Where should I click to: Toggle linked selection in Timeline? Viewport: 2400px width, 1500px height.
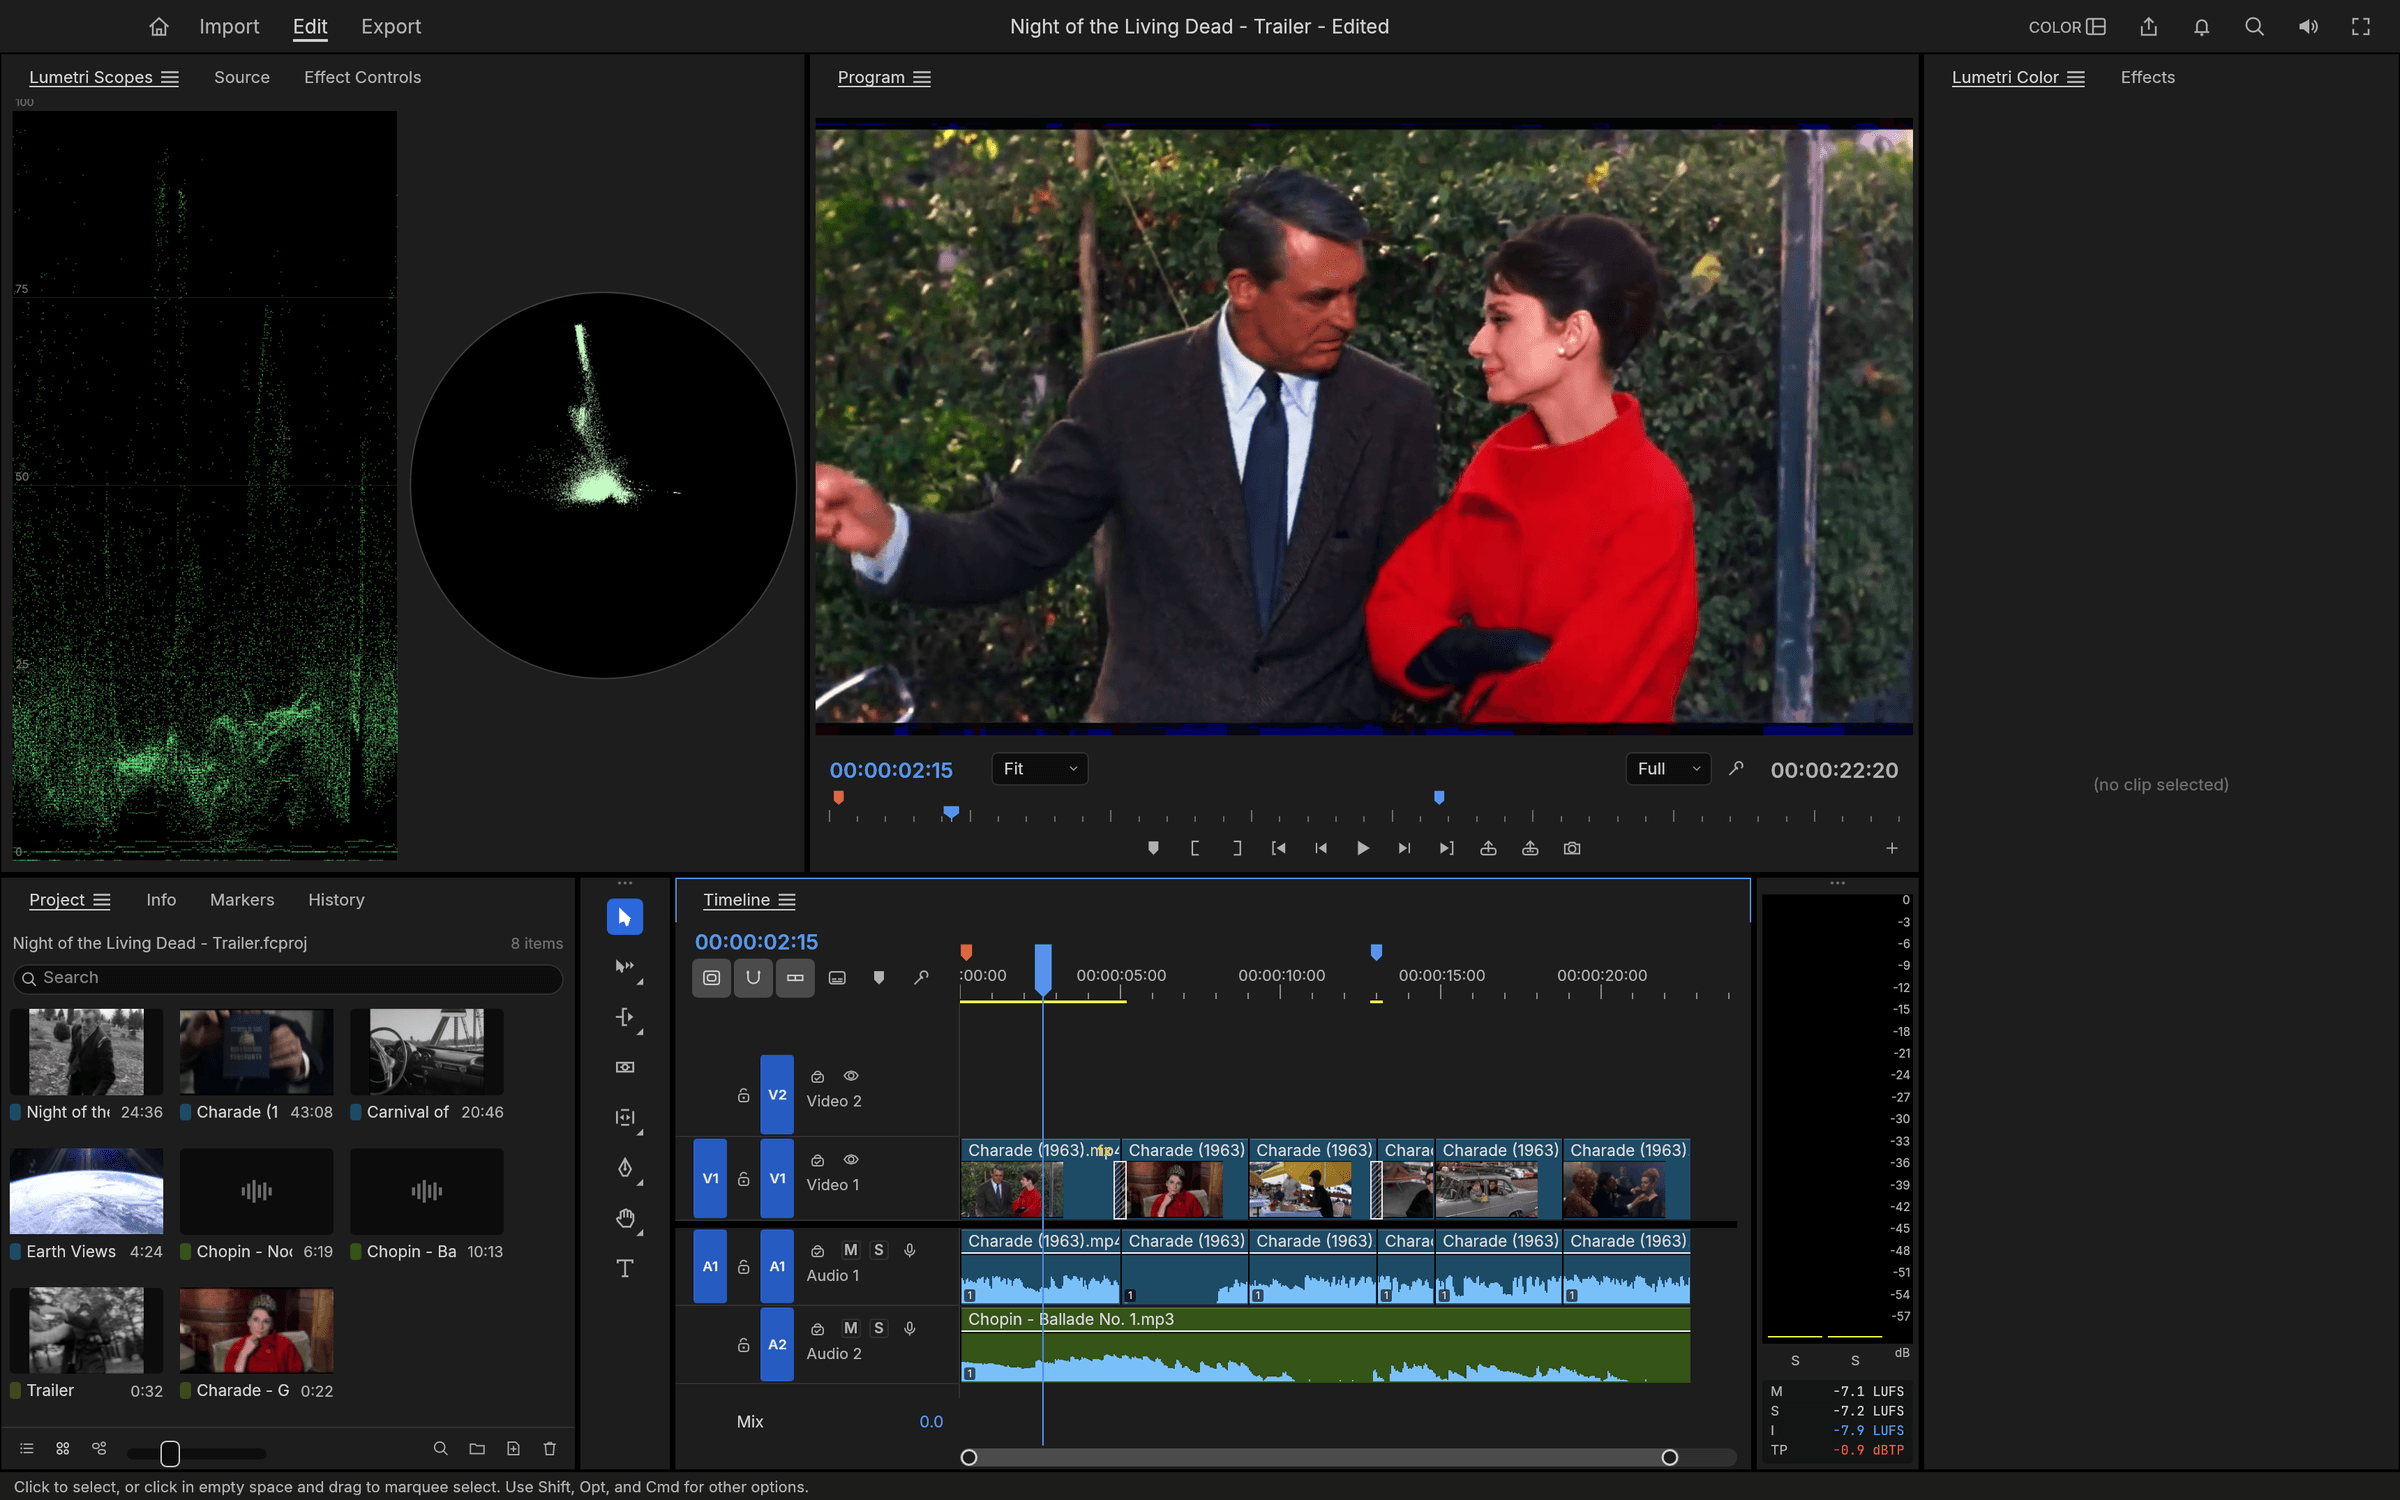tap(795, 977)
